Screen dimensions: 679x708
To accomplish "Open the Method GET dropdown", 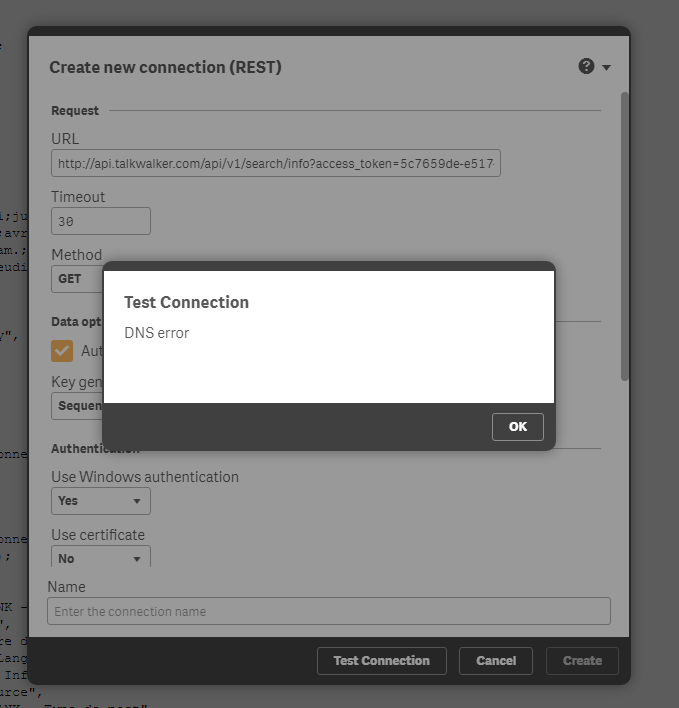I will click(77, 279).
